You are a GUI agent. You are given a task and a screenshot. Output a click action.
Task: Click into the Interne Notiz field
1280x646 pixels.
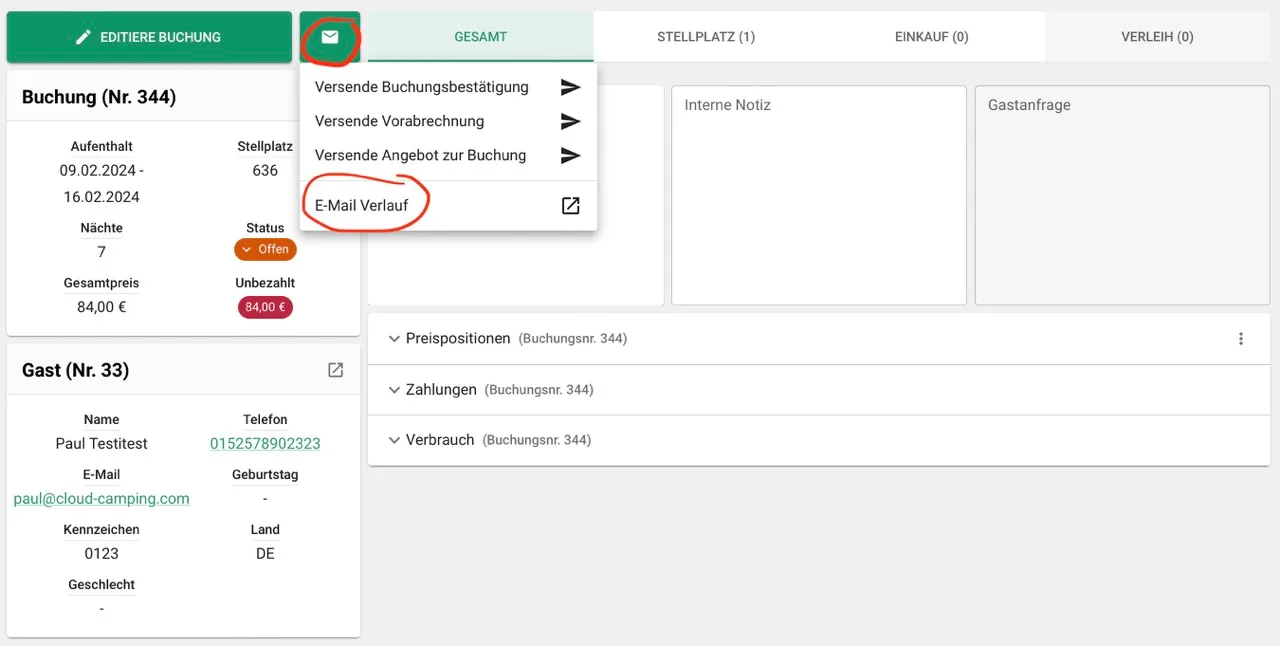click(819, 195)
